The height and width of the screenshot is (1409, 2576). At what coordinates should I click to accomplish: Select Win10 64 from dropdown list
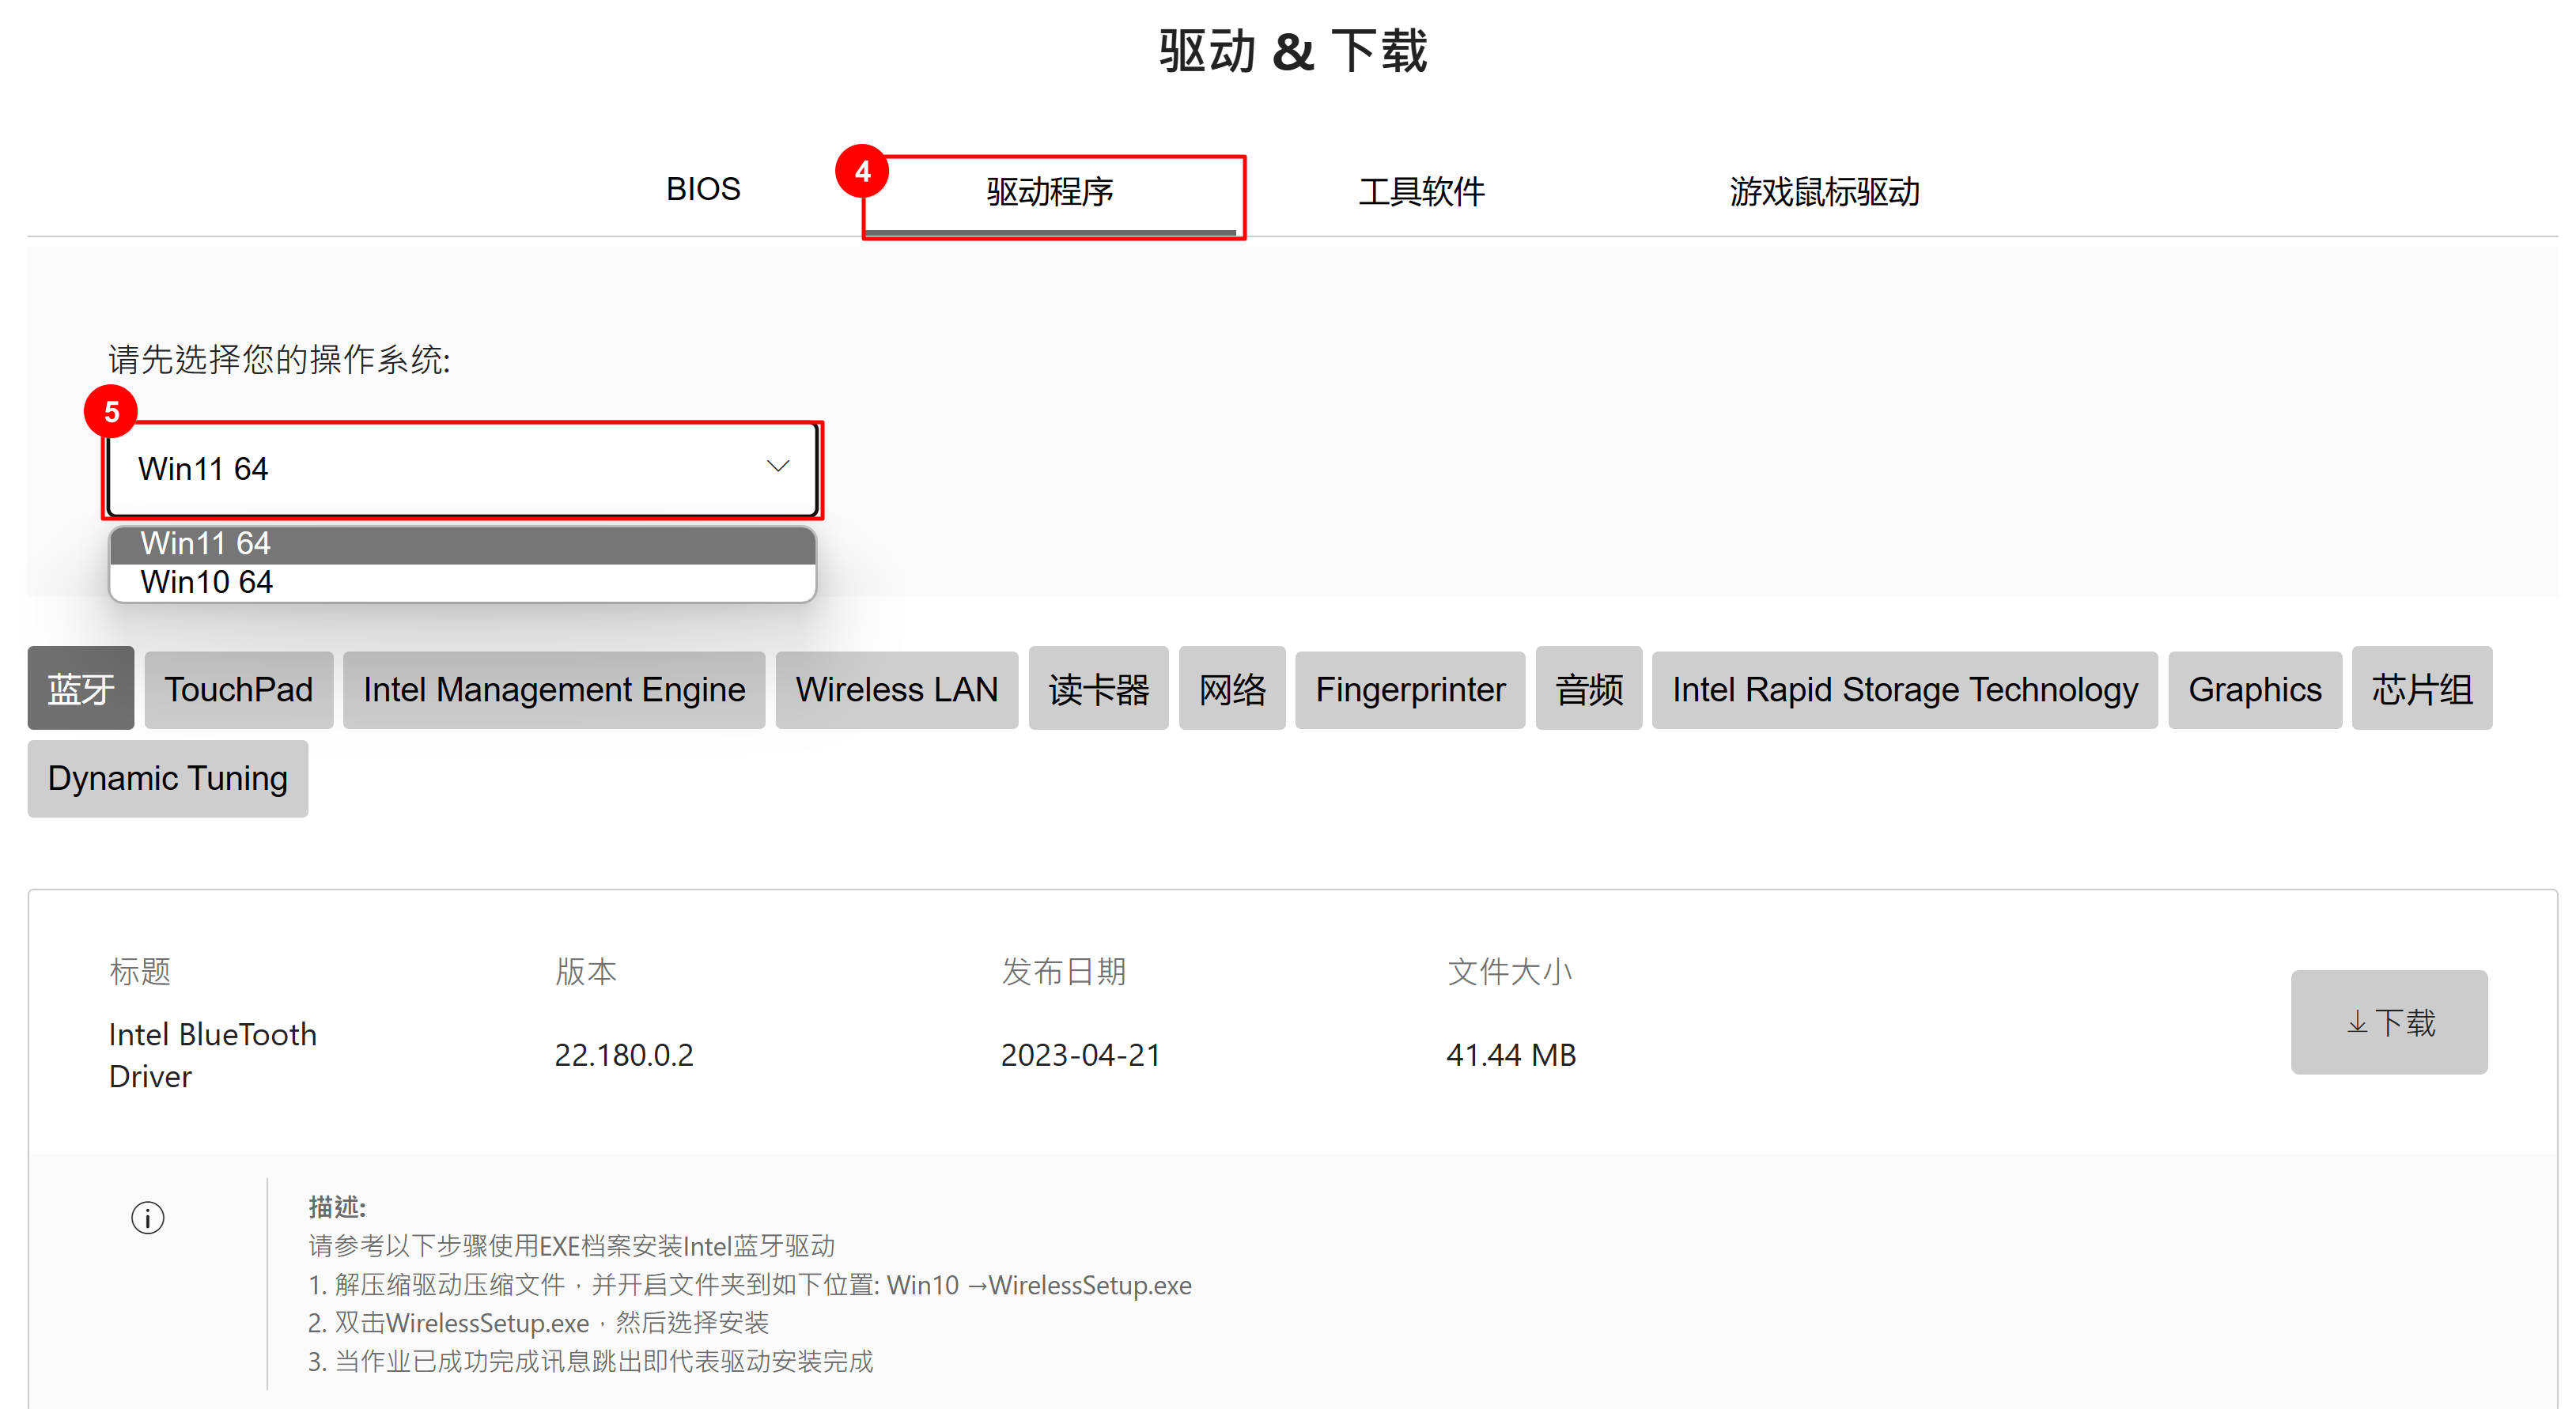tap(461, 582)
